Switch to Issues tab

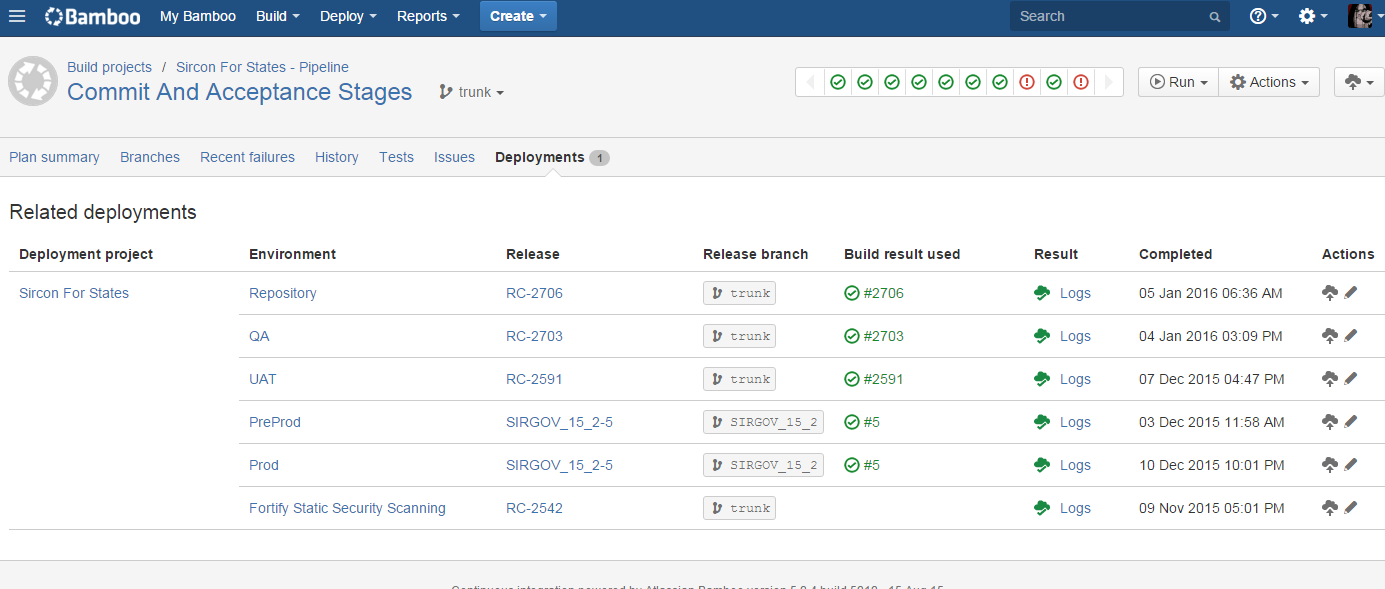(x=454, y=157)
